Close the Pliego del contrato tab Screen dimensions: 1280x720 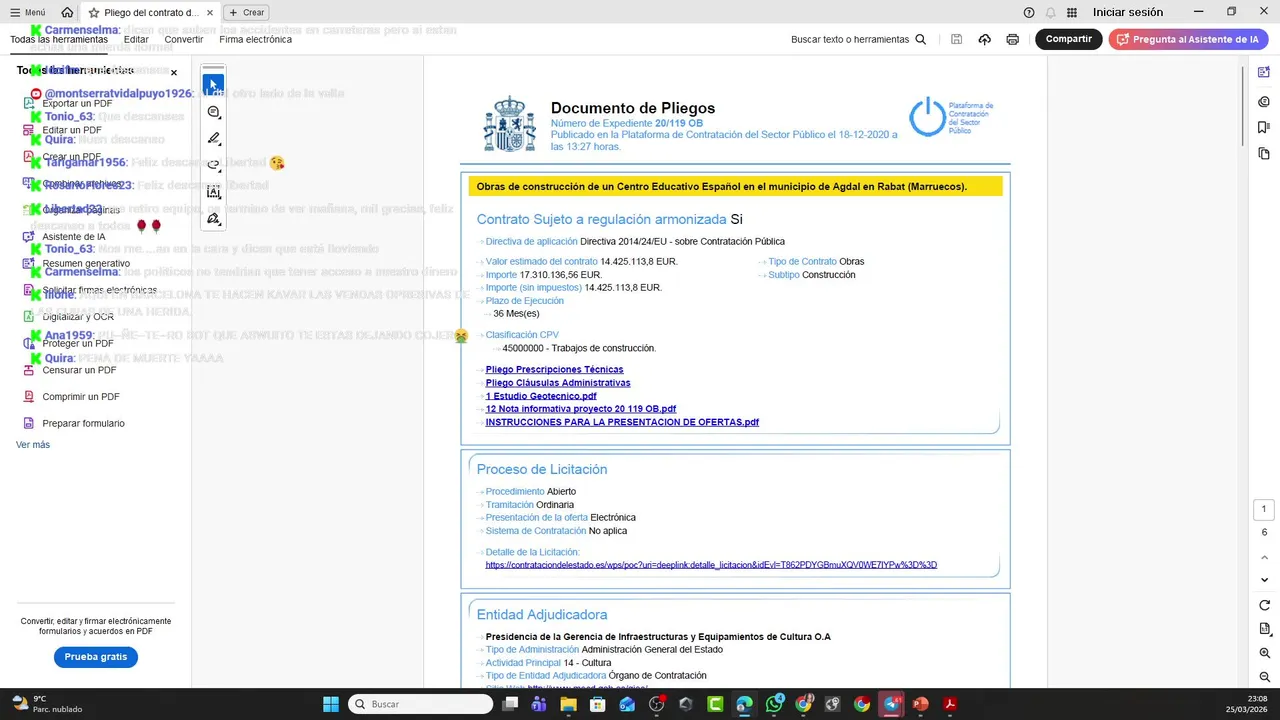coord(209,12)
